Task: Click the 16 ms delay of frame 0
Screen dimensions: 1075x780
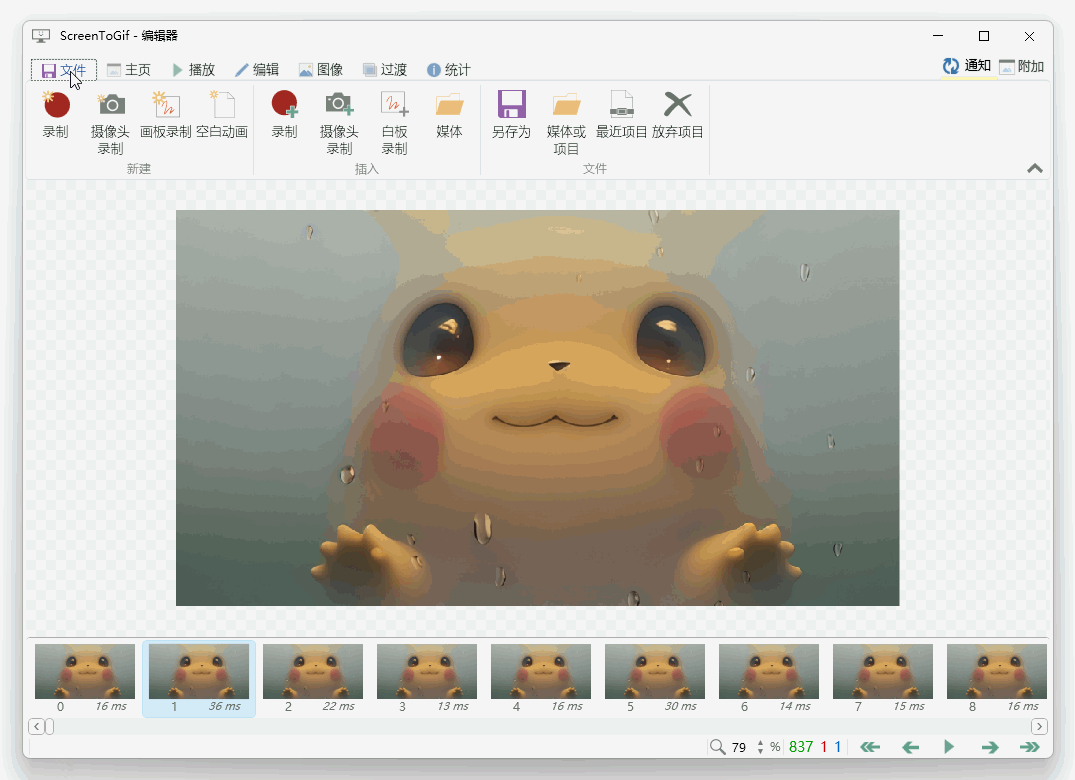Action: coord(111,706)
